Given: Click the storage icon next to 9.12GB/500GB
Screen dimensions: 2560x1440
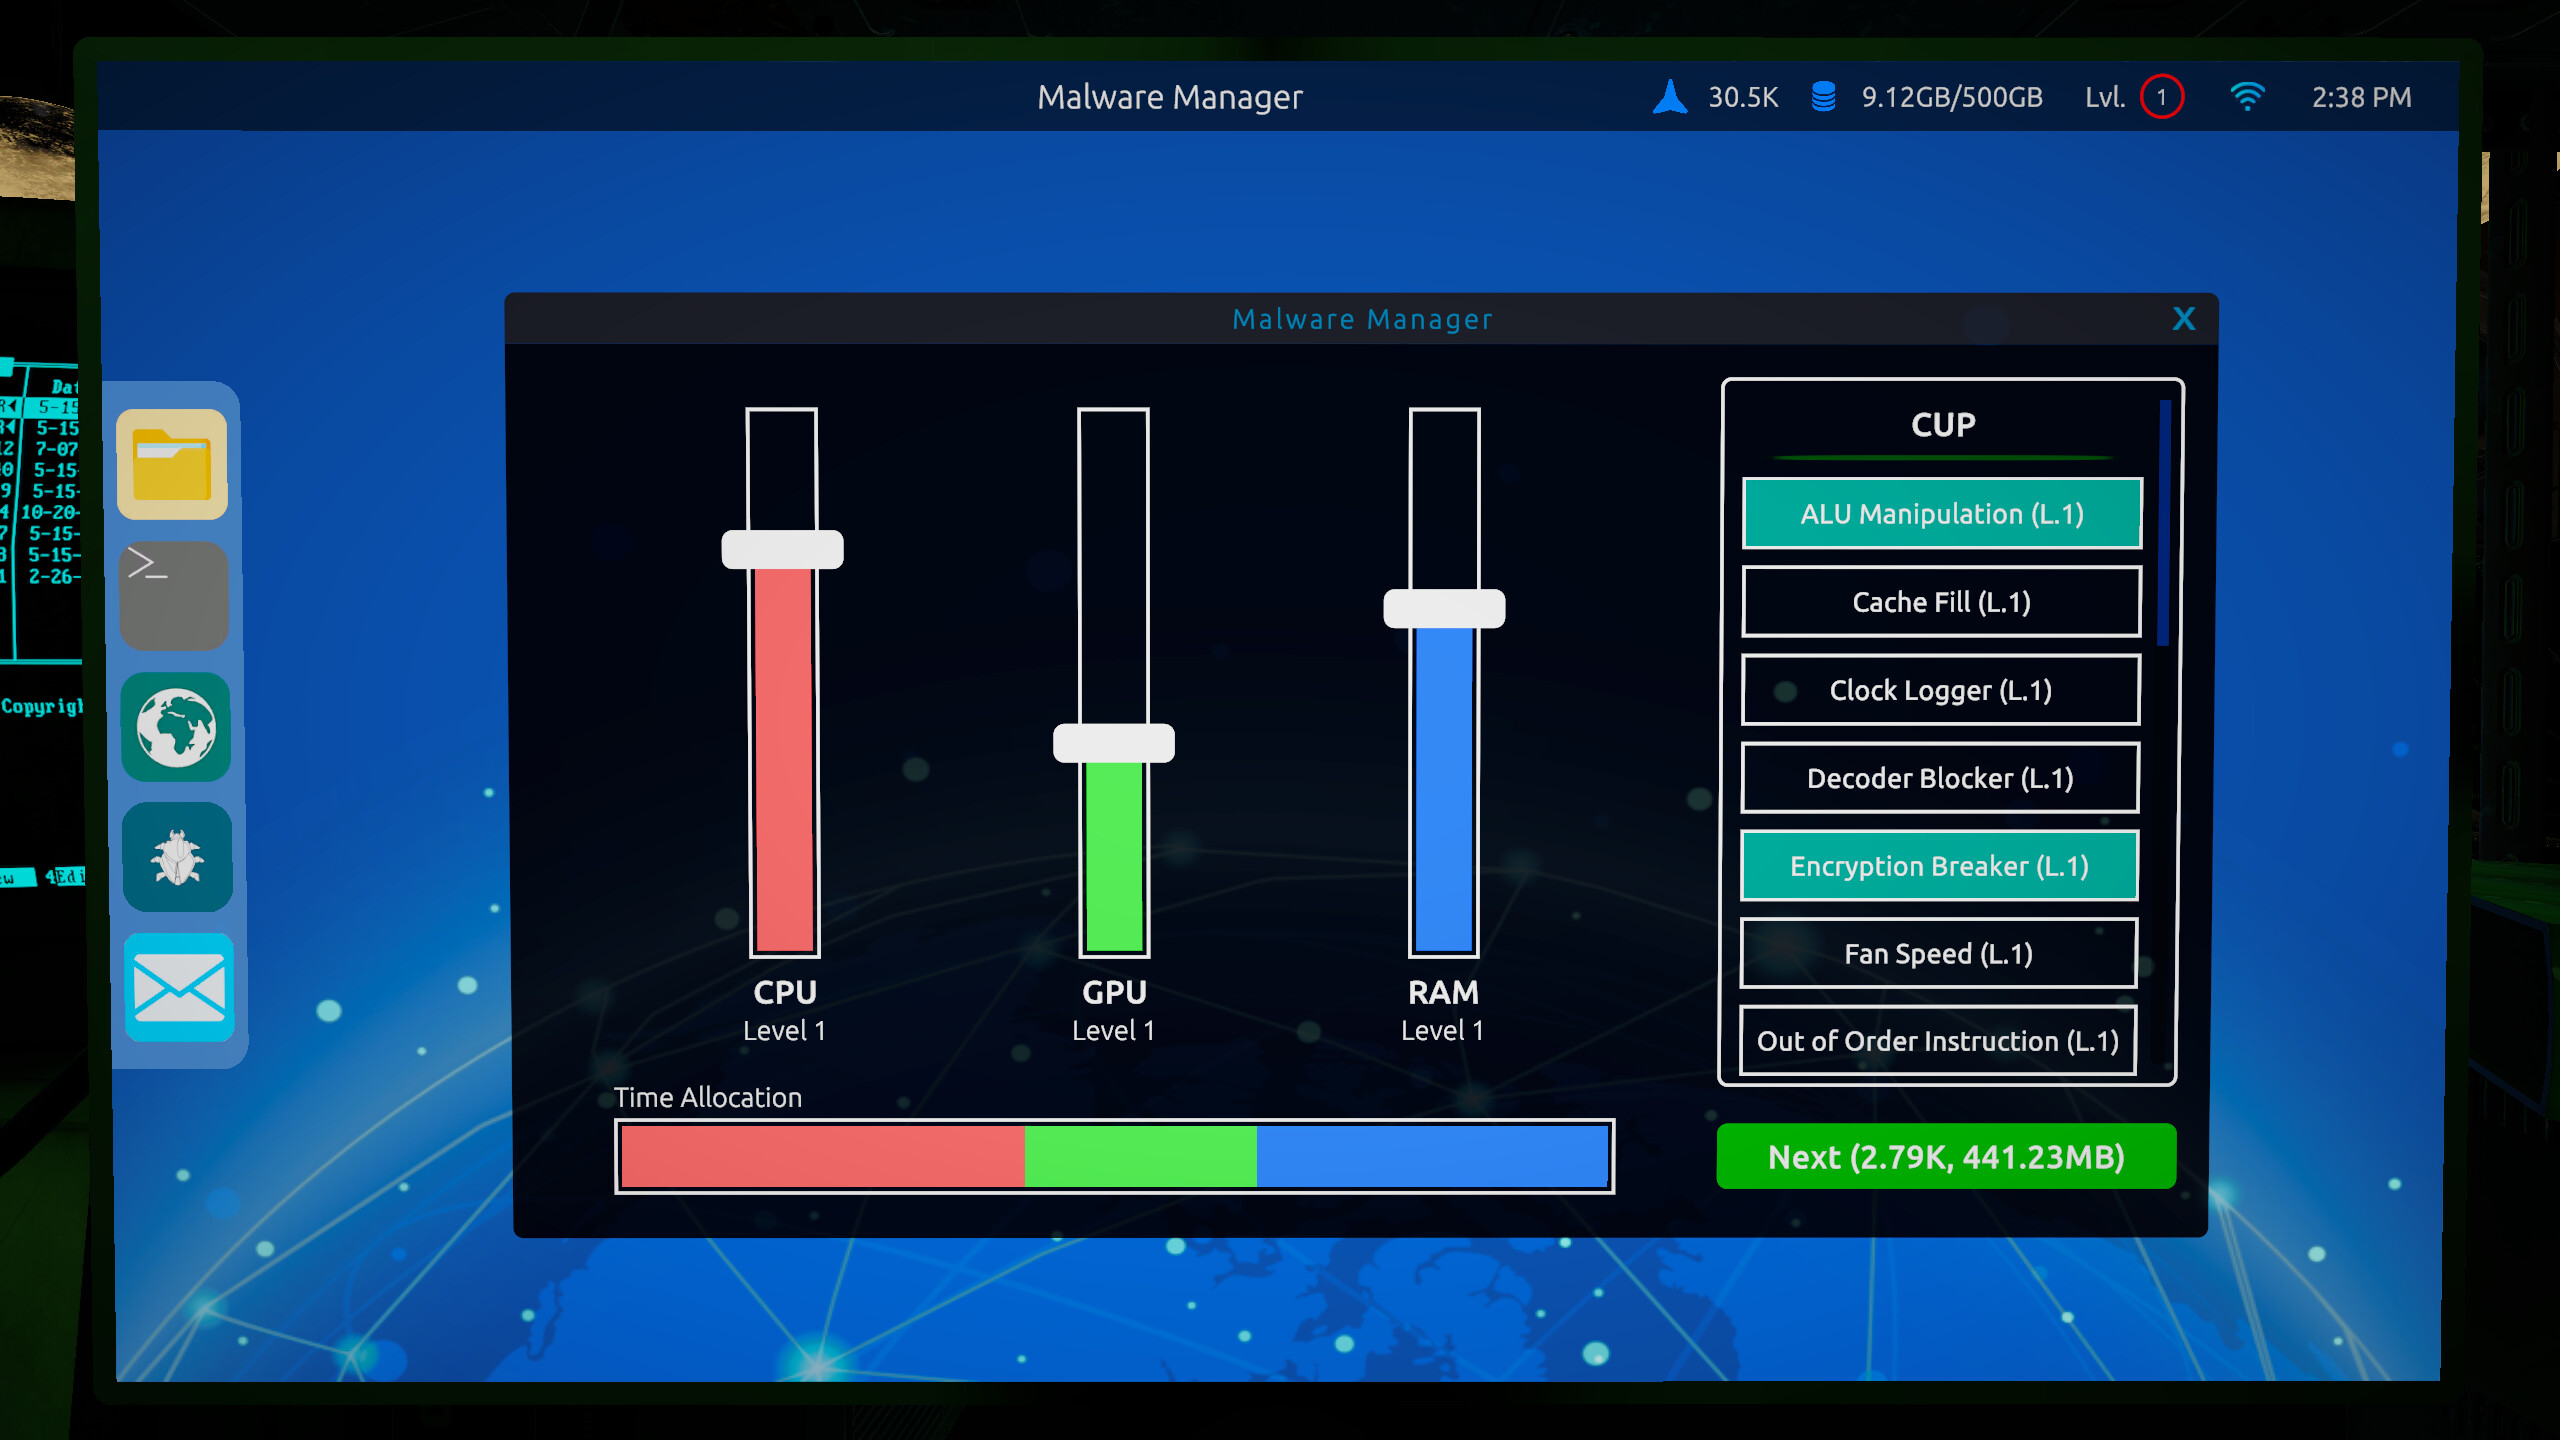Looking at the screenshot, I should tap(1823, 96).
